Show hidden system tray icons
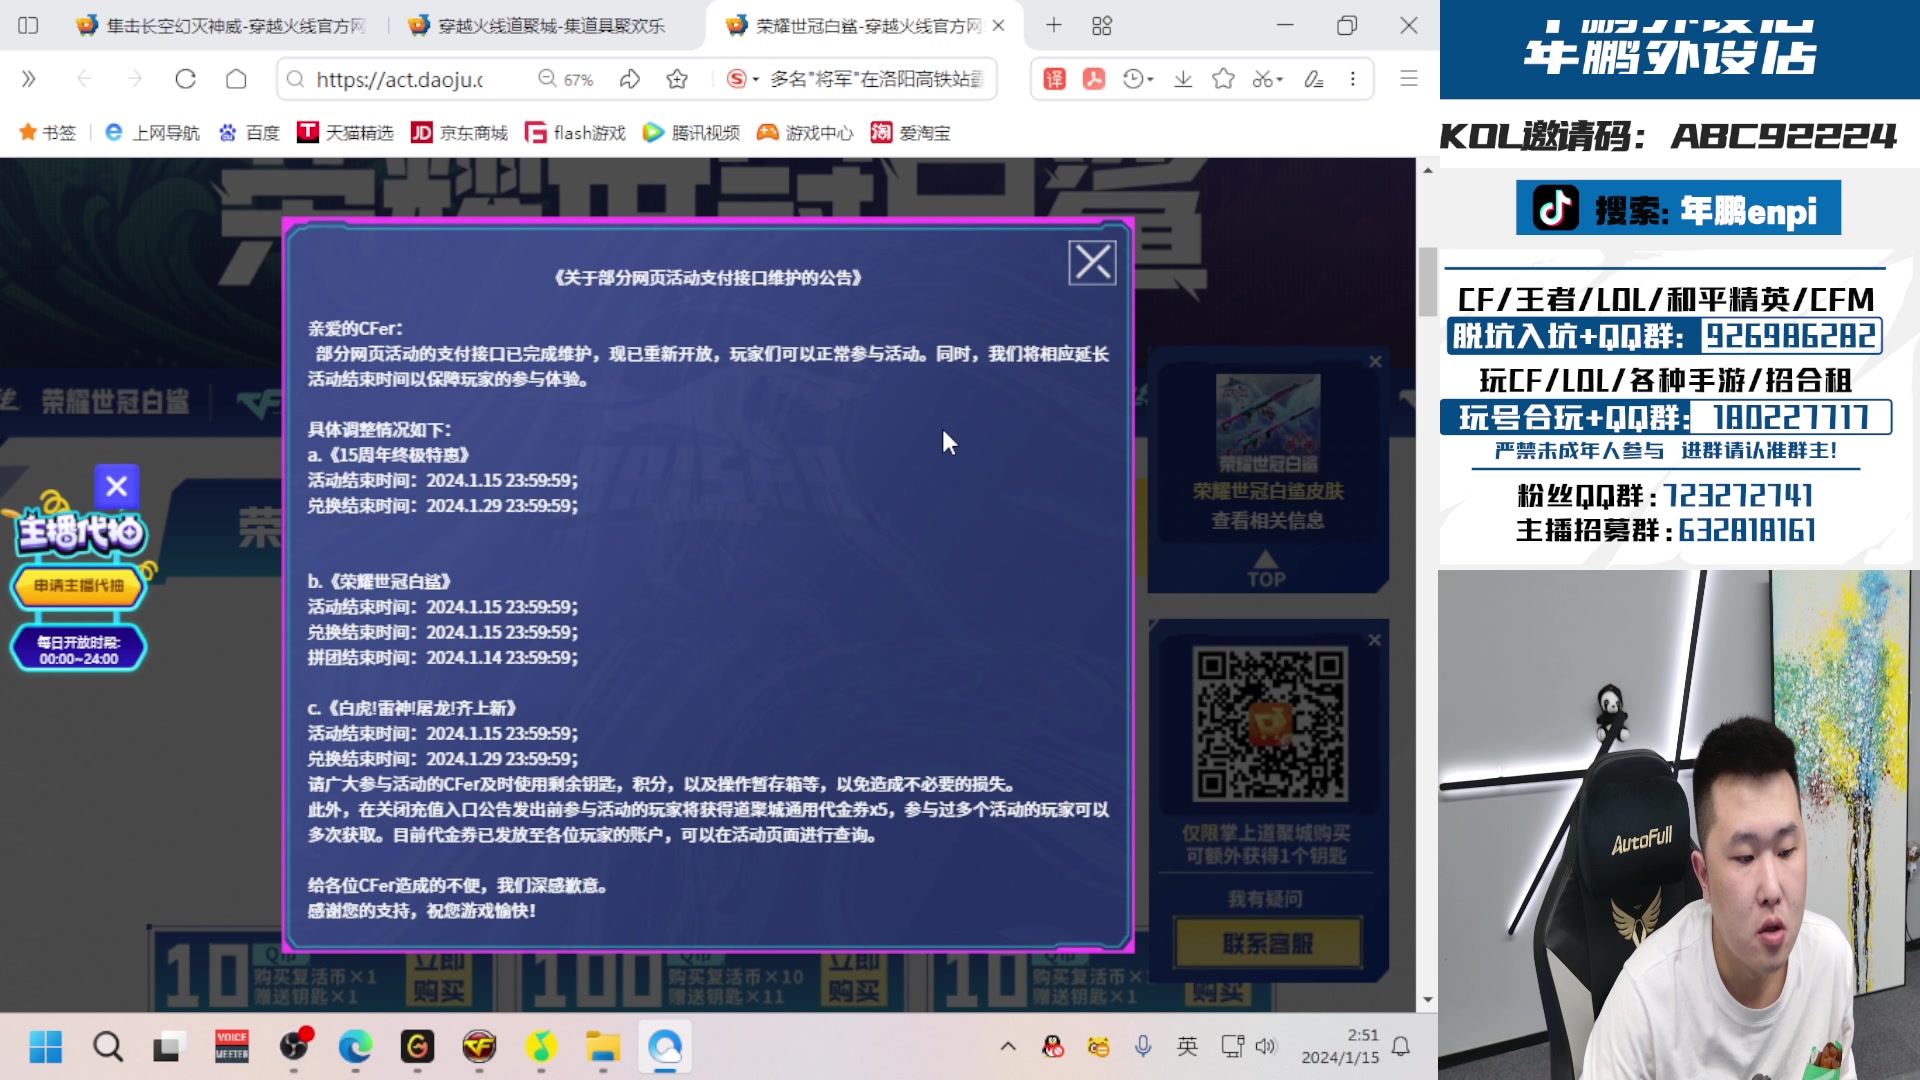 pos(1008,1047)
